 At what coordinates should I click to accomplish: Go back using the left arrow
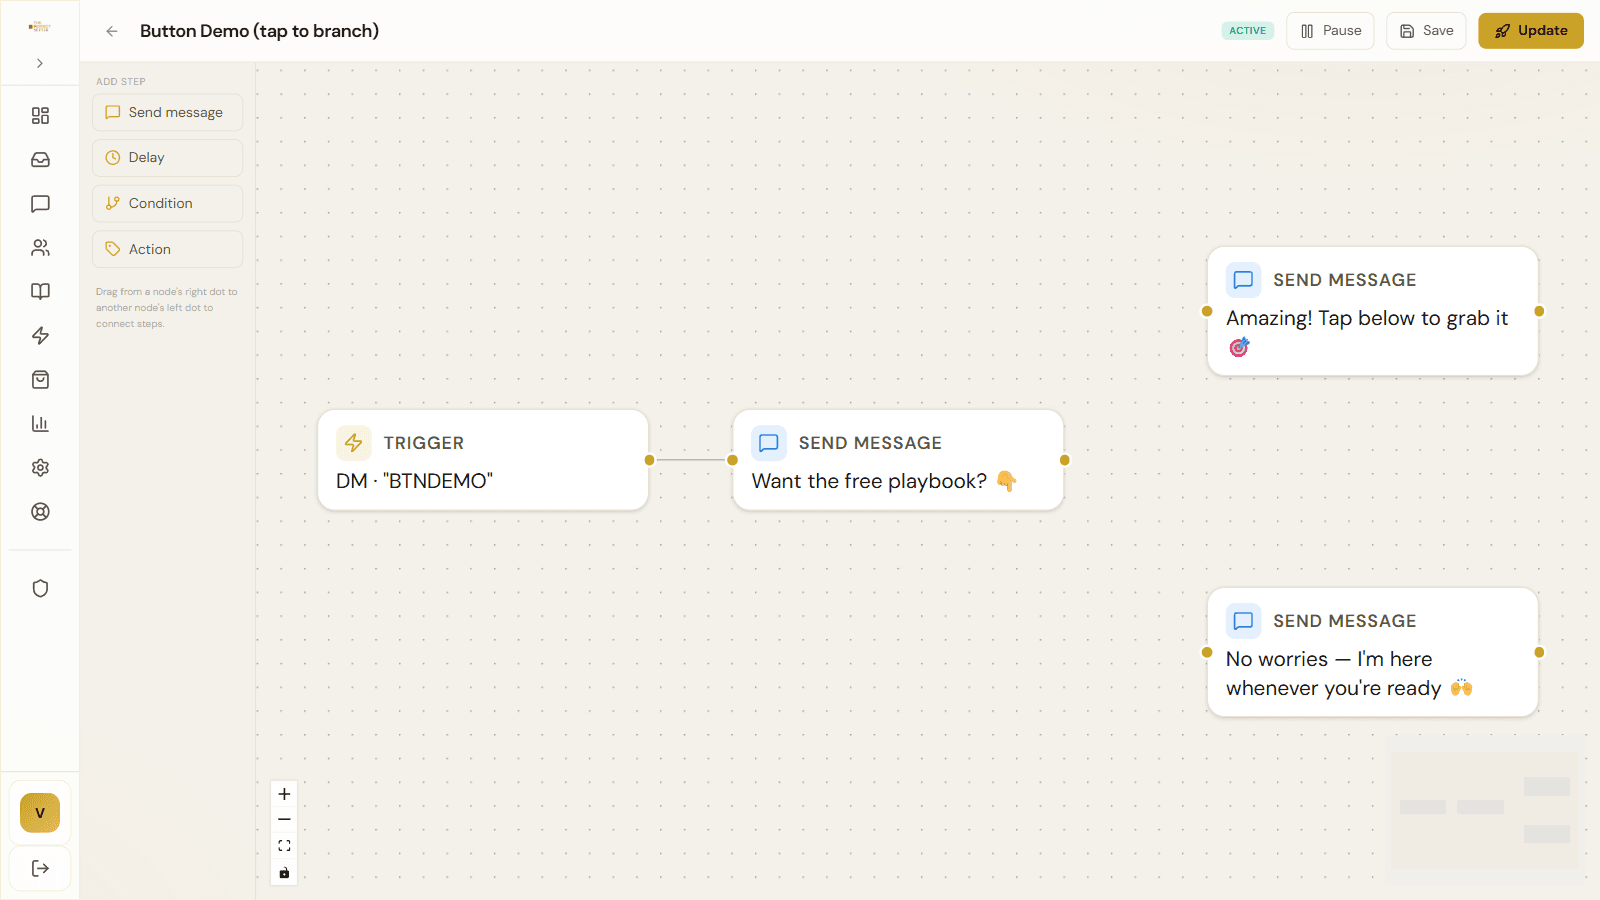[112, 31]
